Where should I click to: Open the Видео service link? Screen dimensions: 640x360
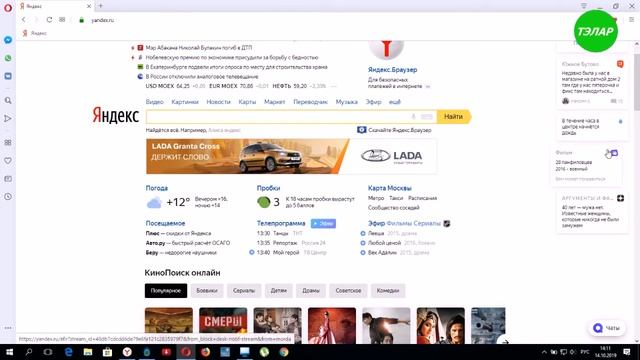[x=154, y=102]
